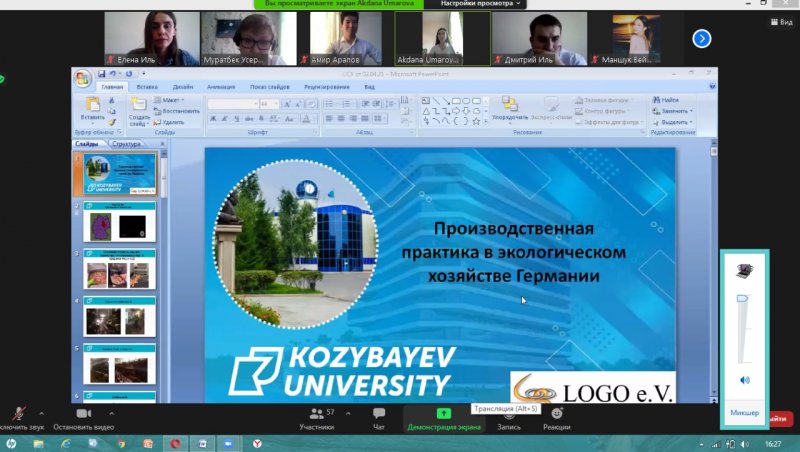Viewport: 800px width, 452px height.
Task: Select slide 4 thumbnail in panel
Action: point(119,317)
